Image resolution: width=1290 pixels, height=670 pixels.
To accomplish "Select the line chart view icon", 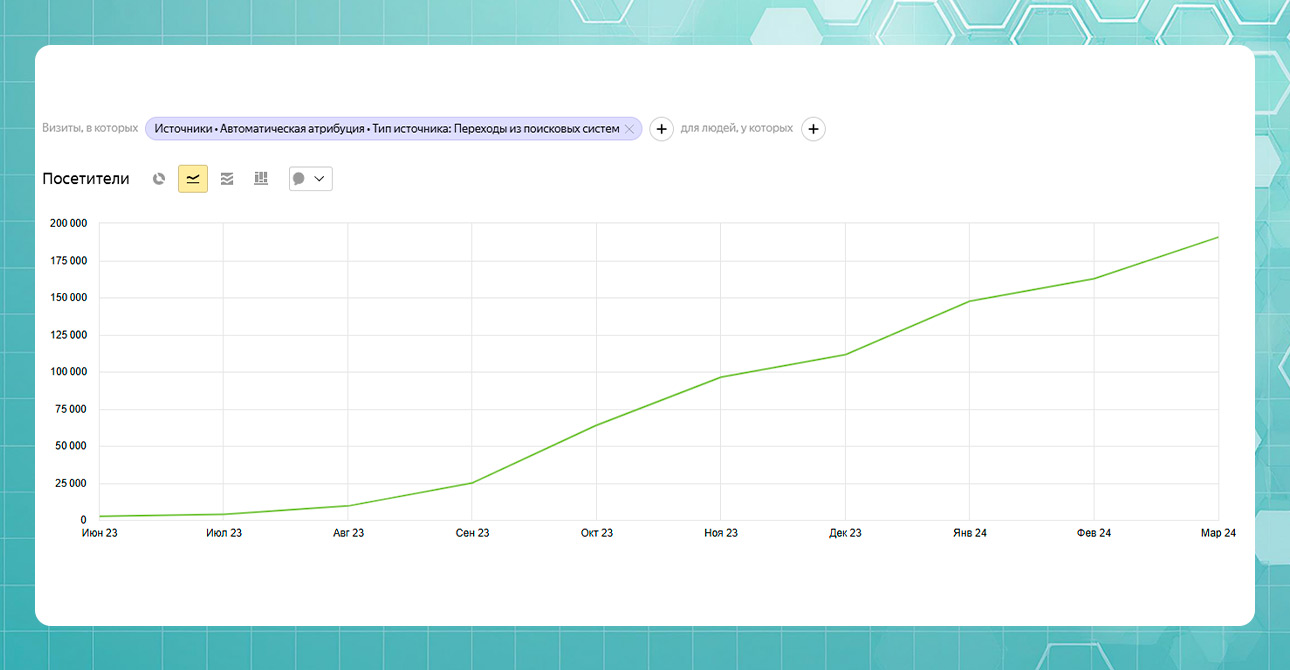I will [x=193, y=179].
